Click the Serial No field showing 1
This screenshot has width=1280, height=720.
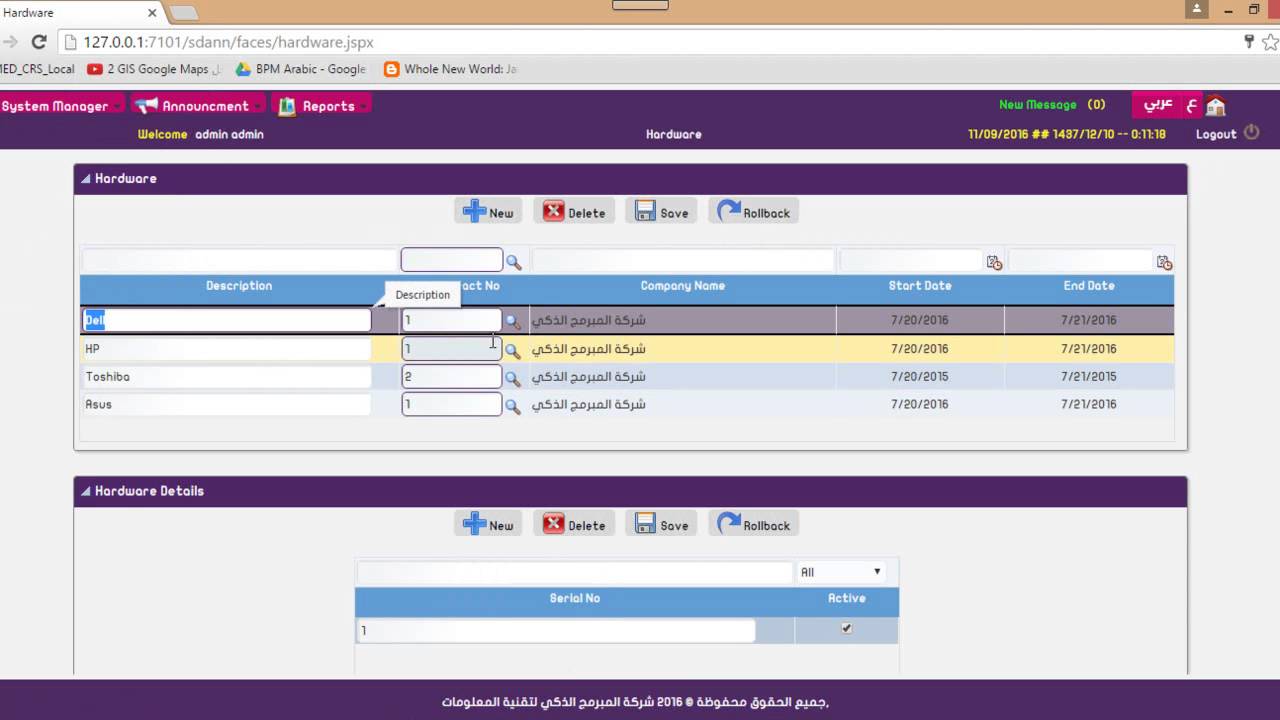coord(556,630)
